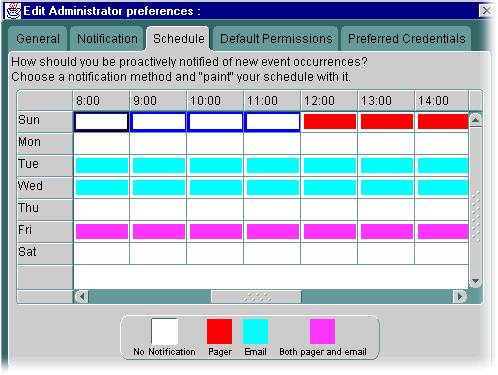
Task: Select the Sun 9:00 schedule cell
Action: [159, 122]
